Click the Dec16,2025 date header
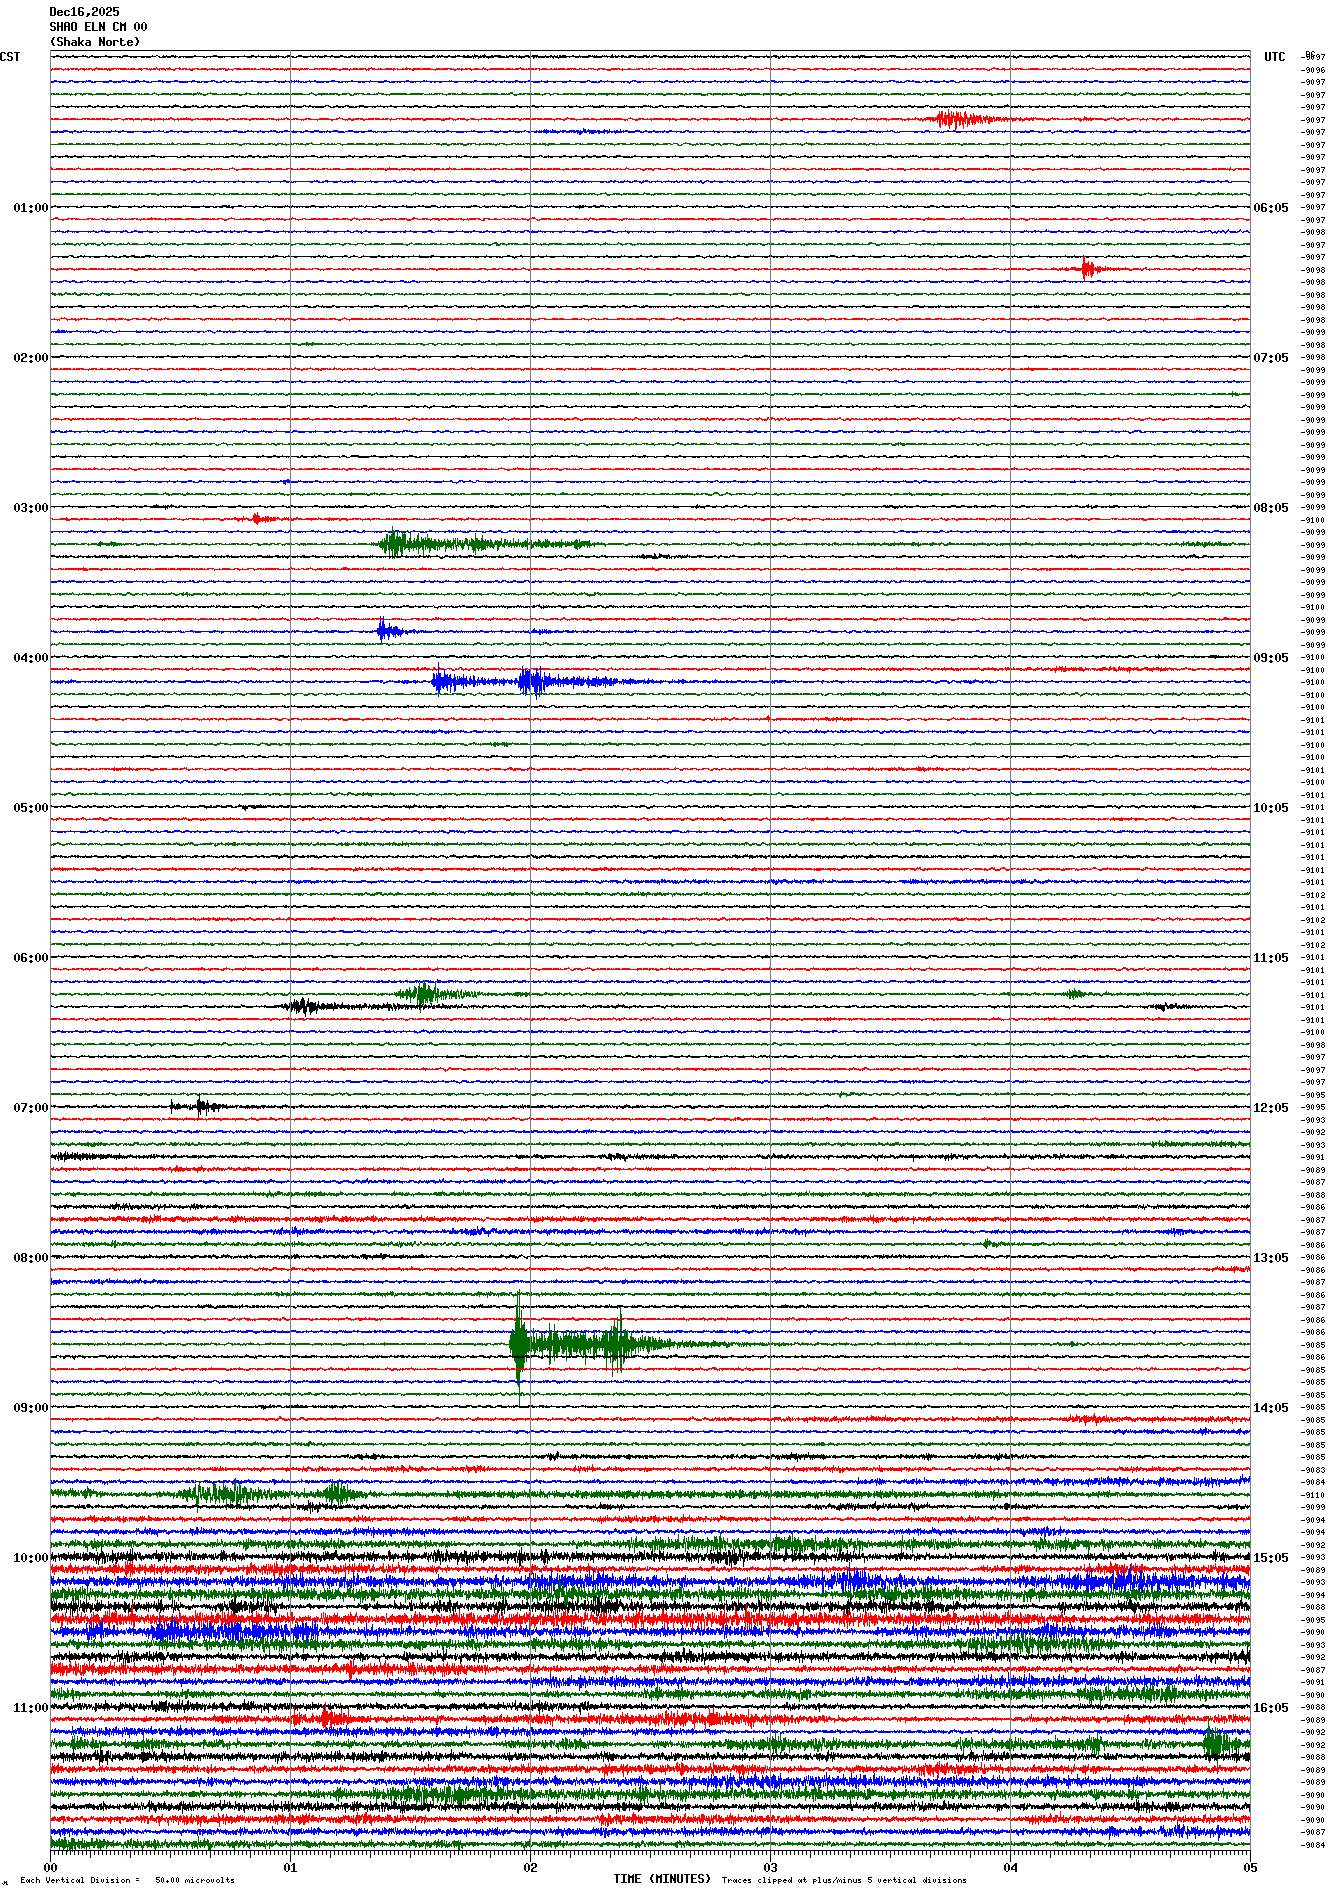Viewport: 1330px width, 1894px height. (x=84, y=12)
